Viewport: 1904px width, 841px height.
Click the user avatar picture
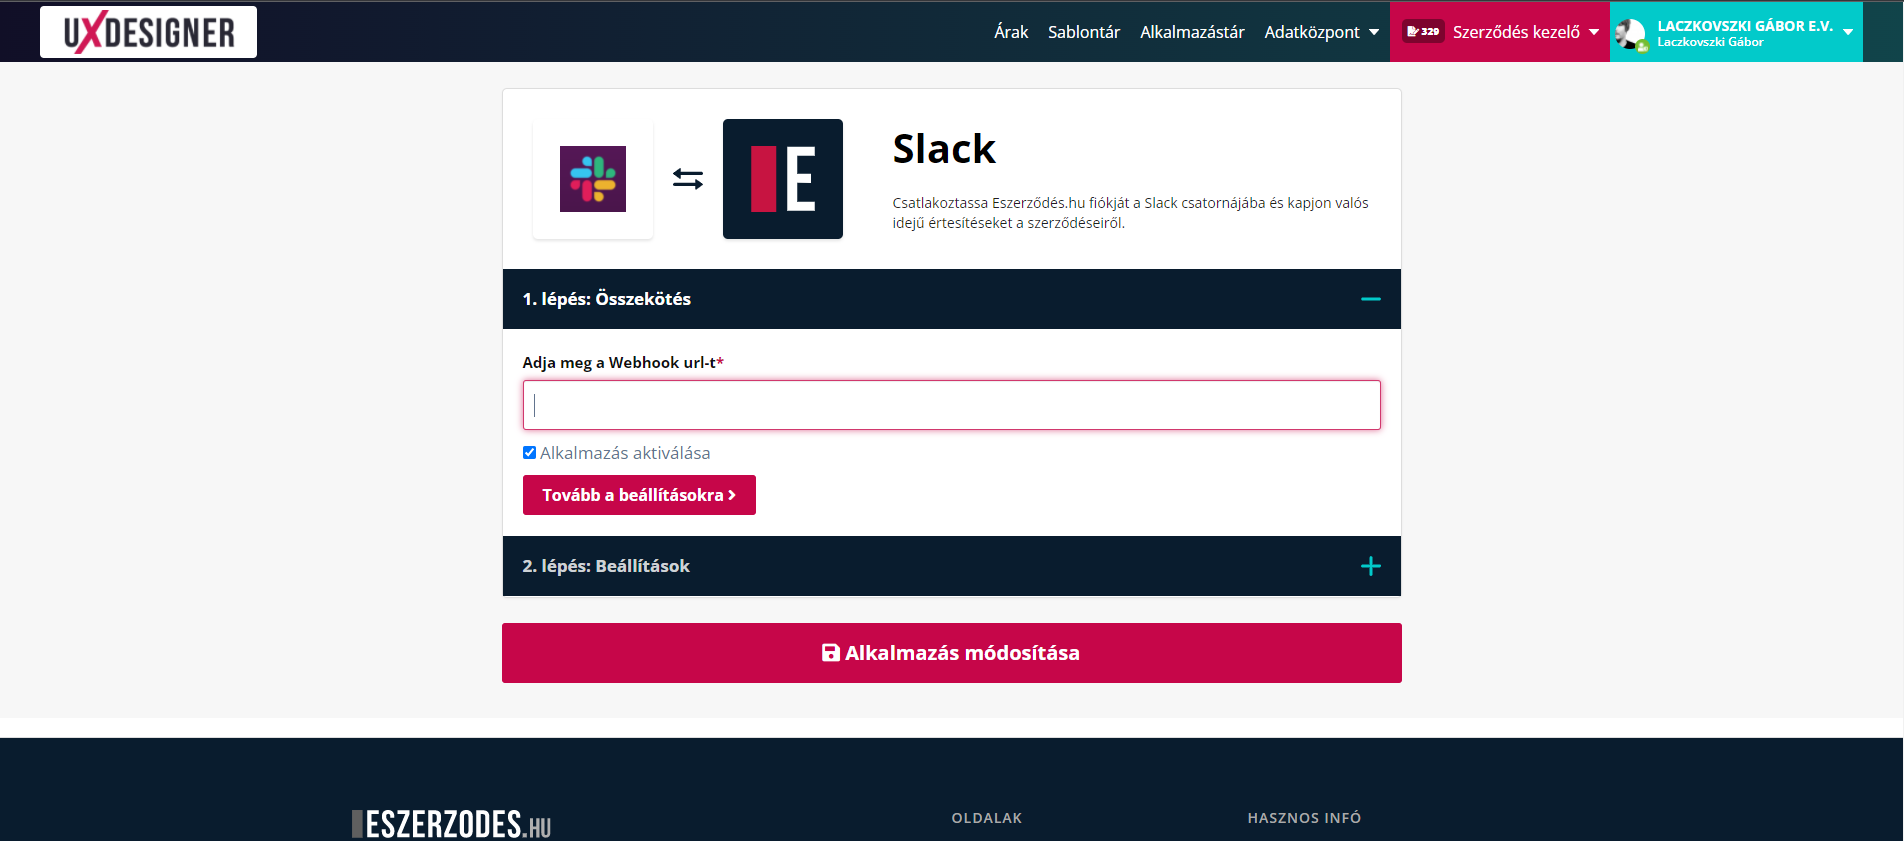point(1631,33)
